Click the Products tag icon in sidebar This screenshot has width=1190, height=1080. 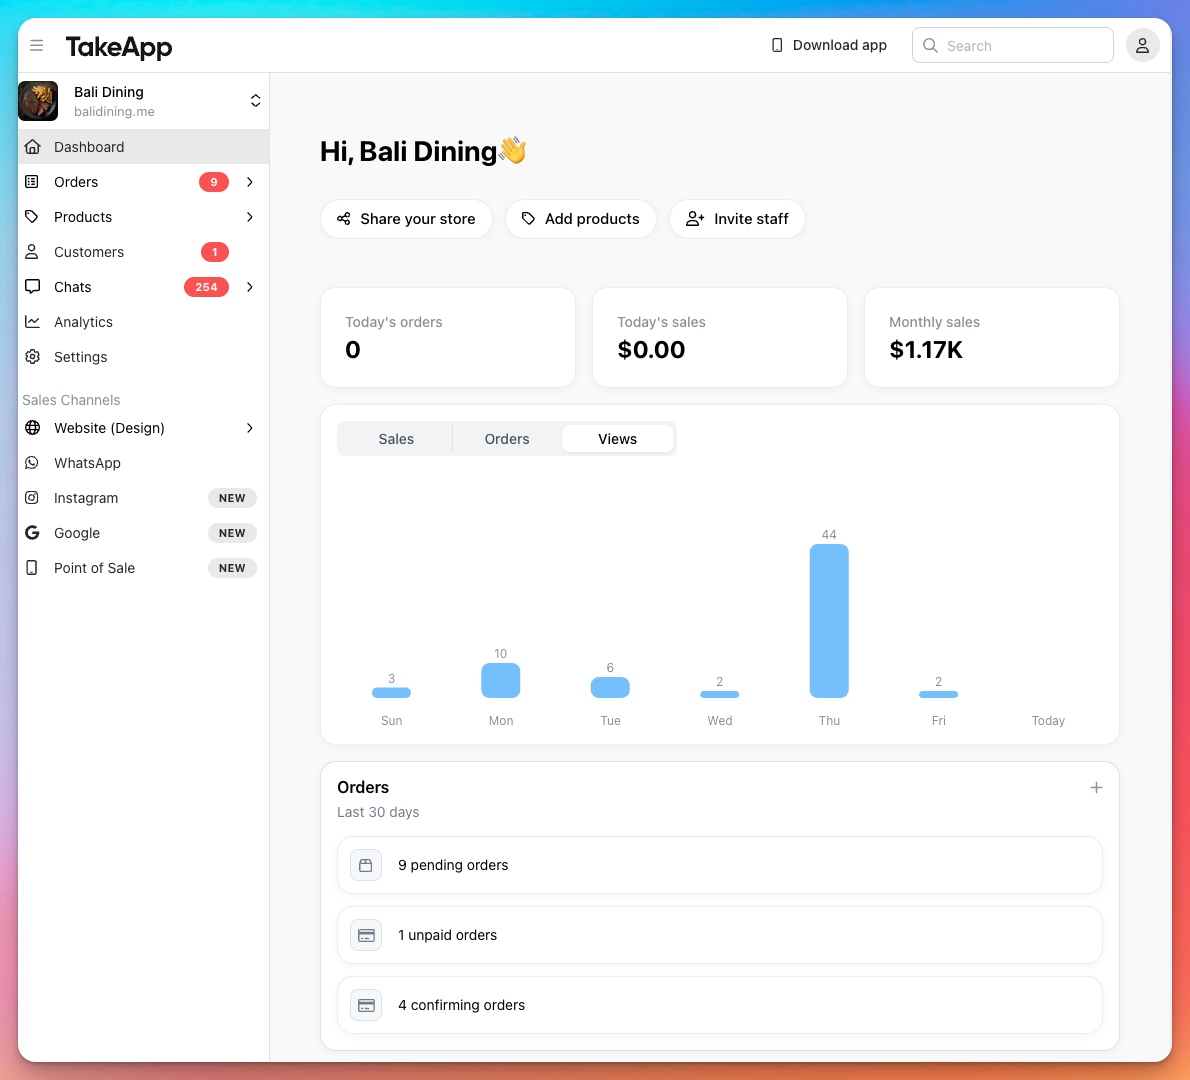pyautogui.click(x=32, y=216)
